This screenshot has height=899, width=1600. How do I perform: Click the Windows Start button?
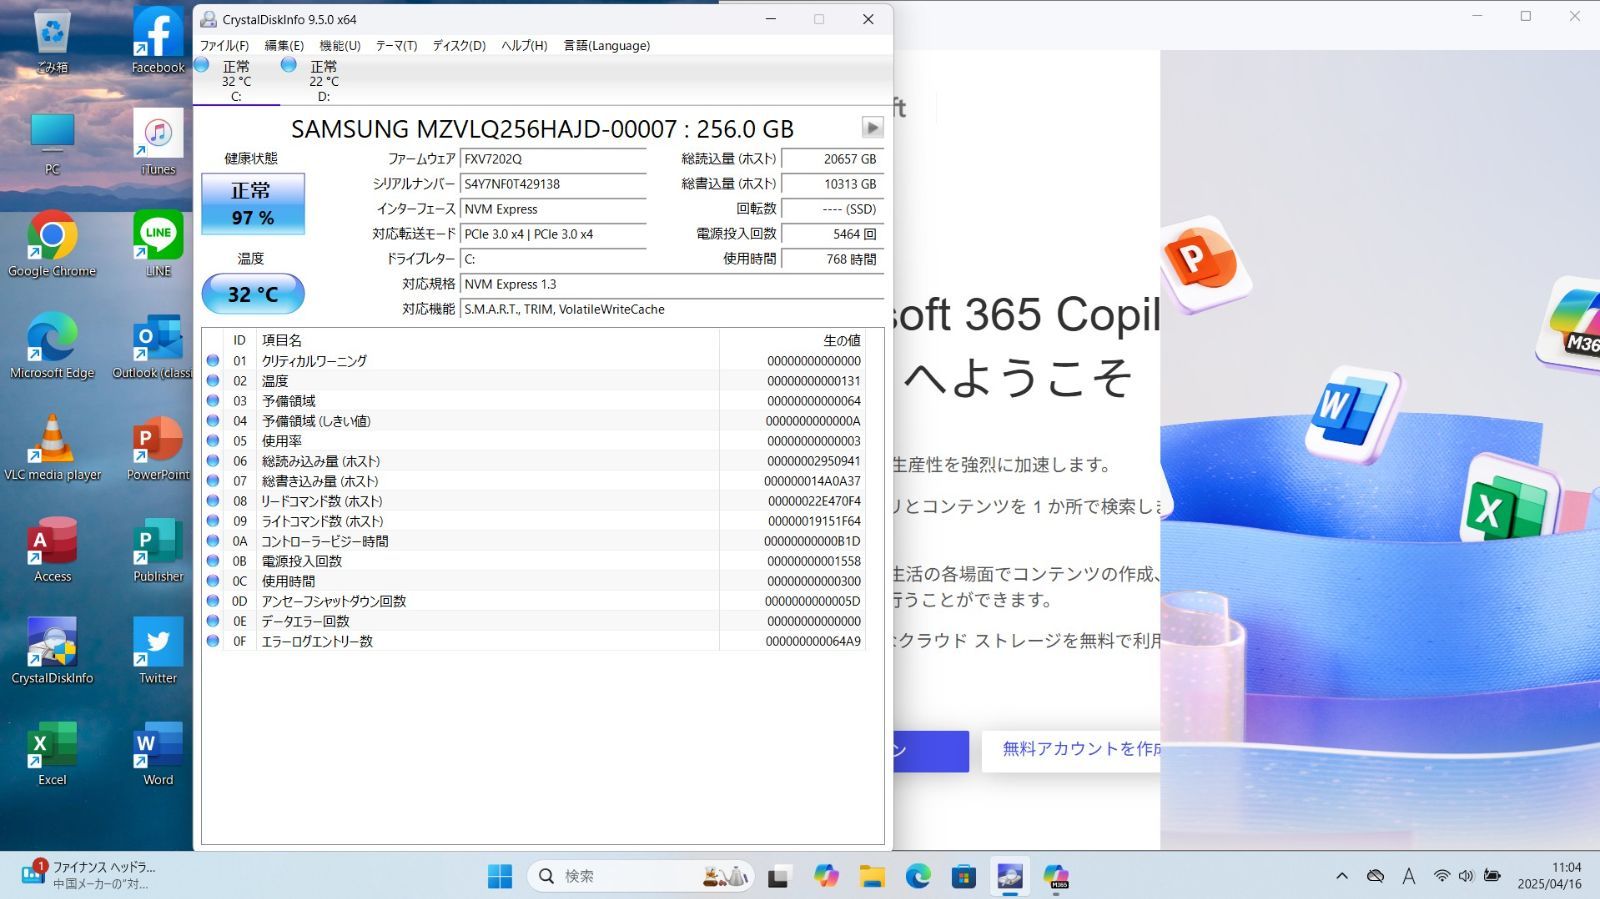point(500,877)
